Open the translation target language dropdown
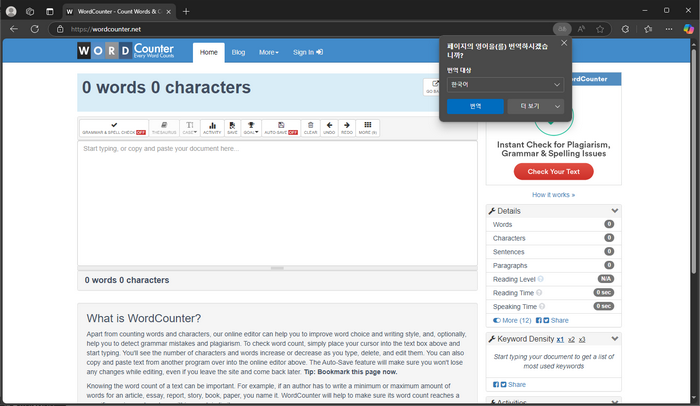Viewport: 700px width, 406px height. click(505, 84)
